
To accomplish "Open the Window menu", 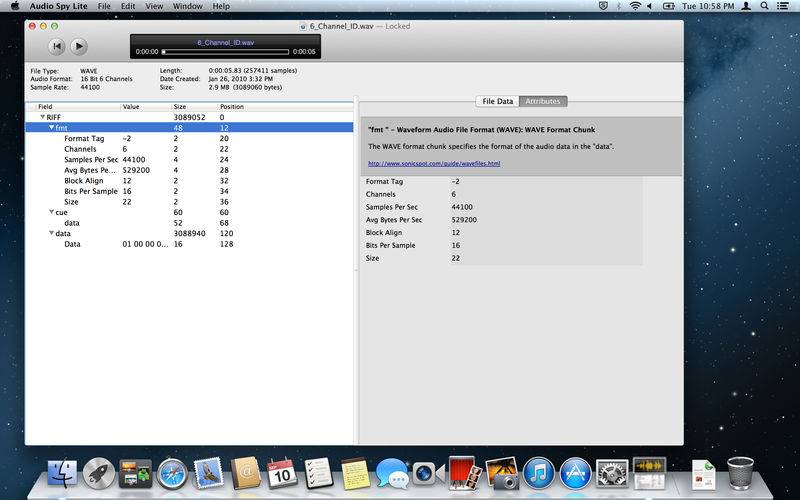I will point(187,6).
